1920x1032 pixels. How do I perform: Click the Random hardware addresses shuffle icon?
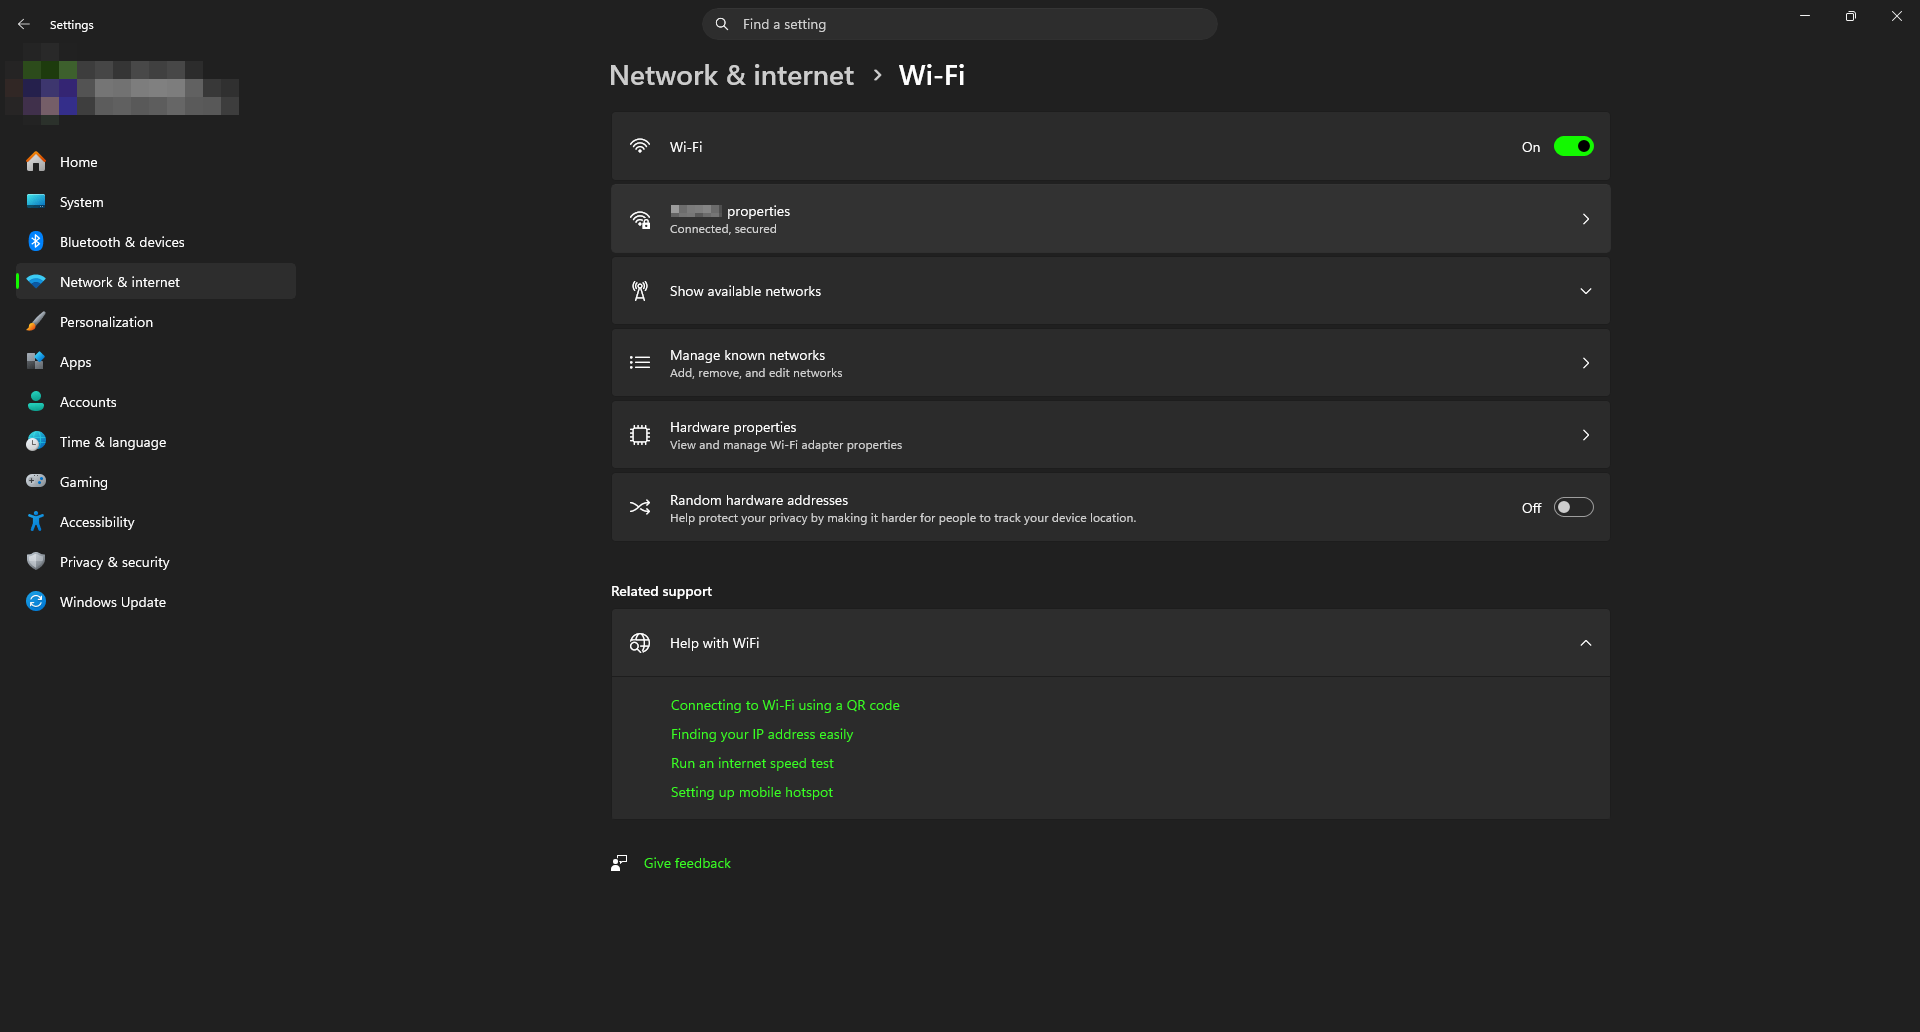coord(640,507)
